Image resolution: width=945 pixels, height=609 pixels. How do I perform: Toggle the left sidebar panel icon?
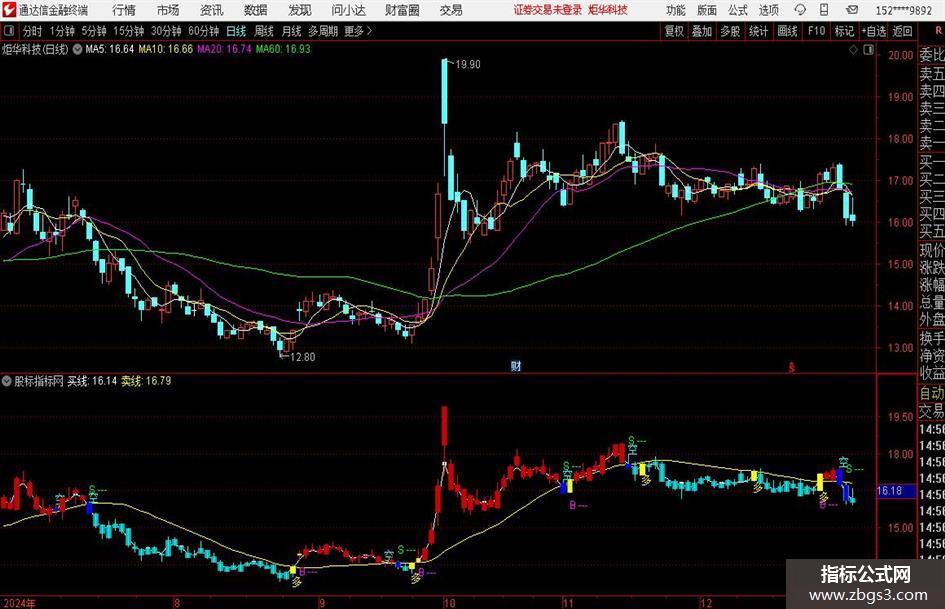8,31
